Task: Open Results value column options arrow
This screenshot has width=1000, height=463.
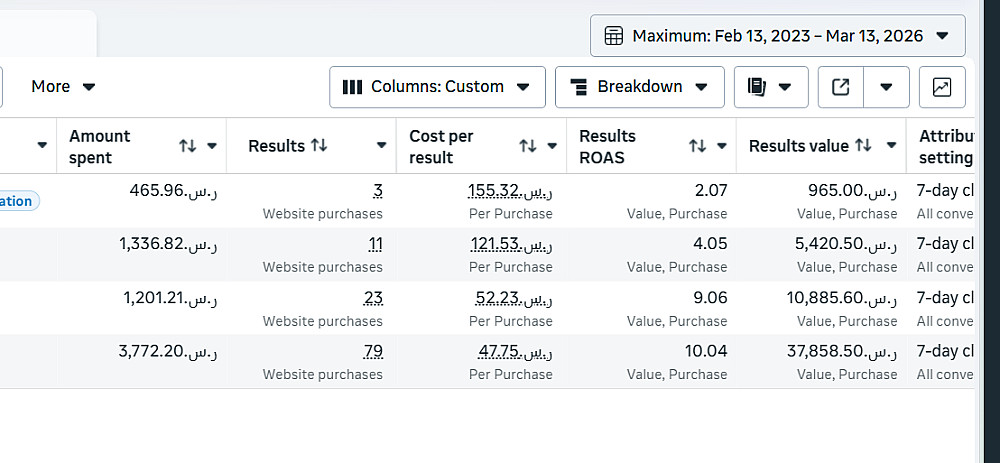Action: (x=891, y=146)
